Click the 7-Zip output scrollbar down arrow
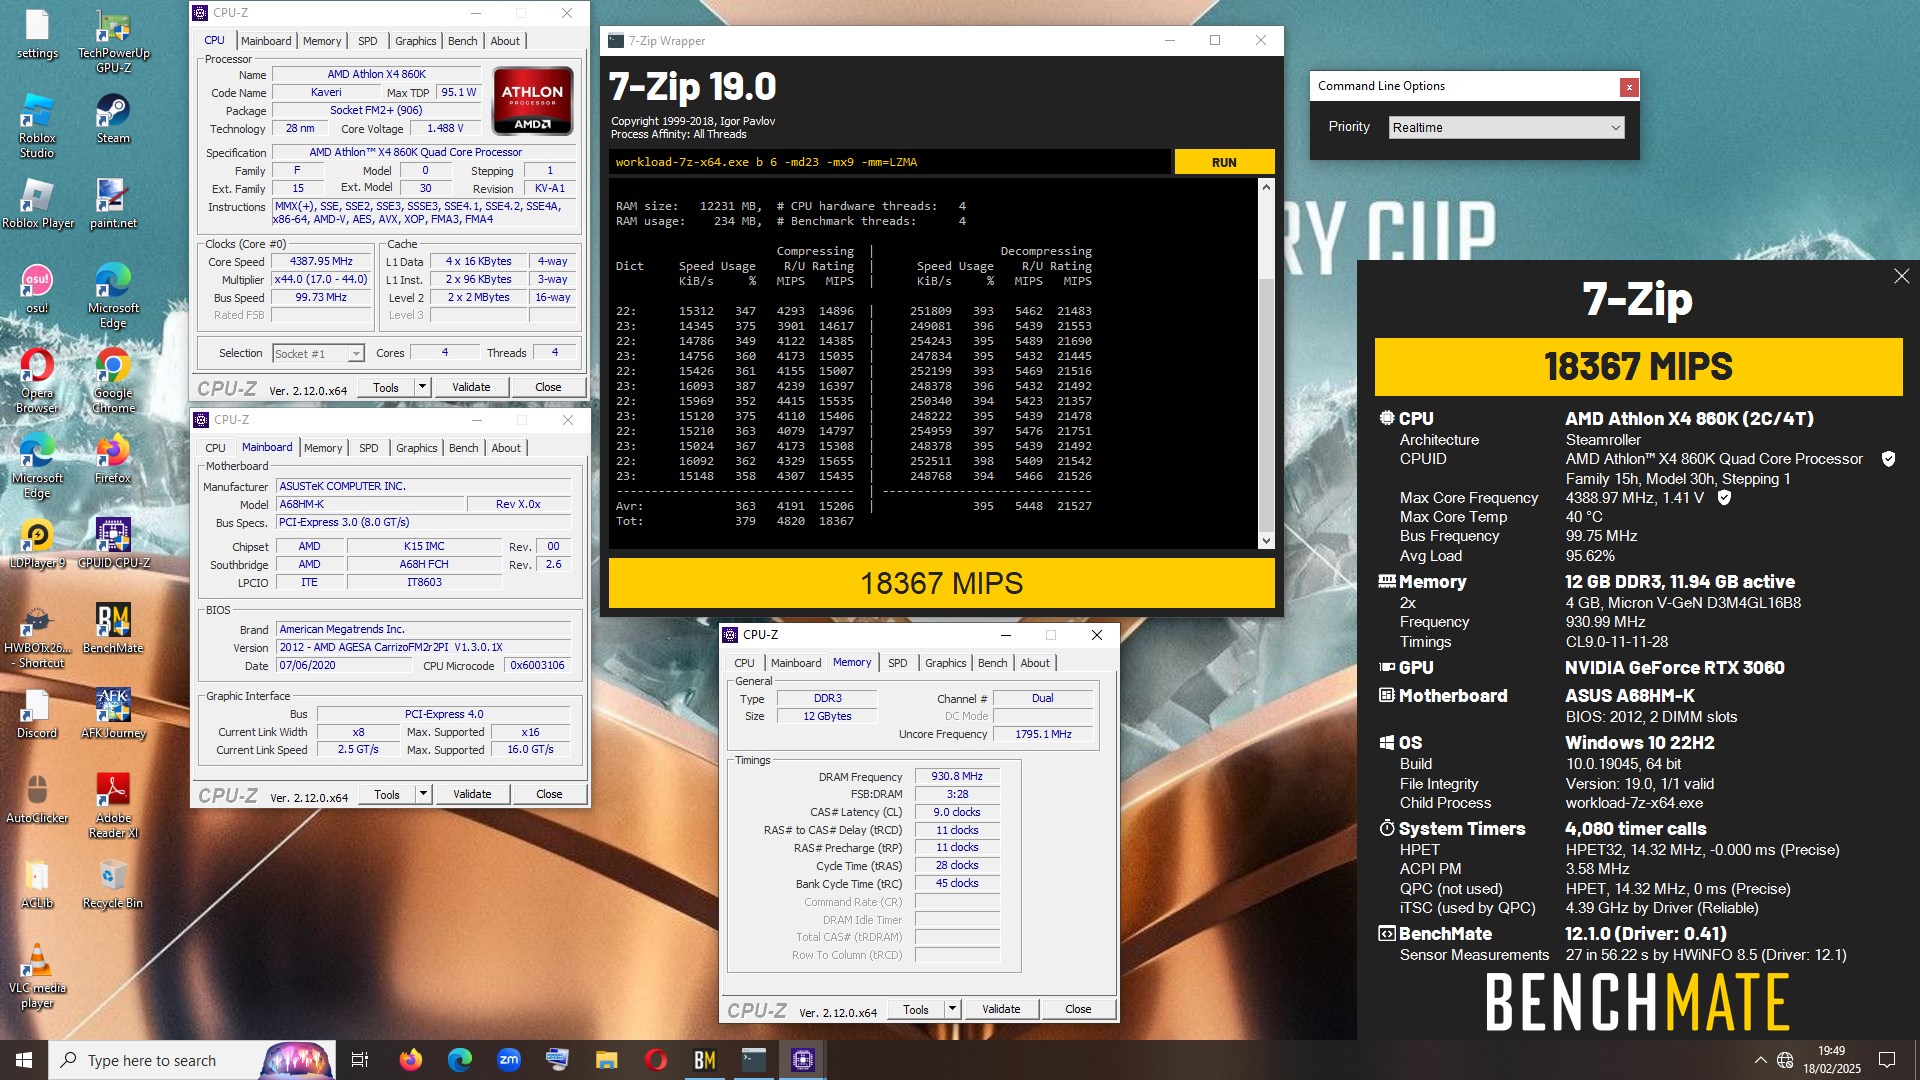 coord(1266,541)
